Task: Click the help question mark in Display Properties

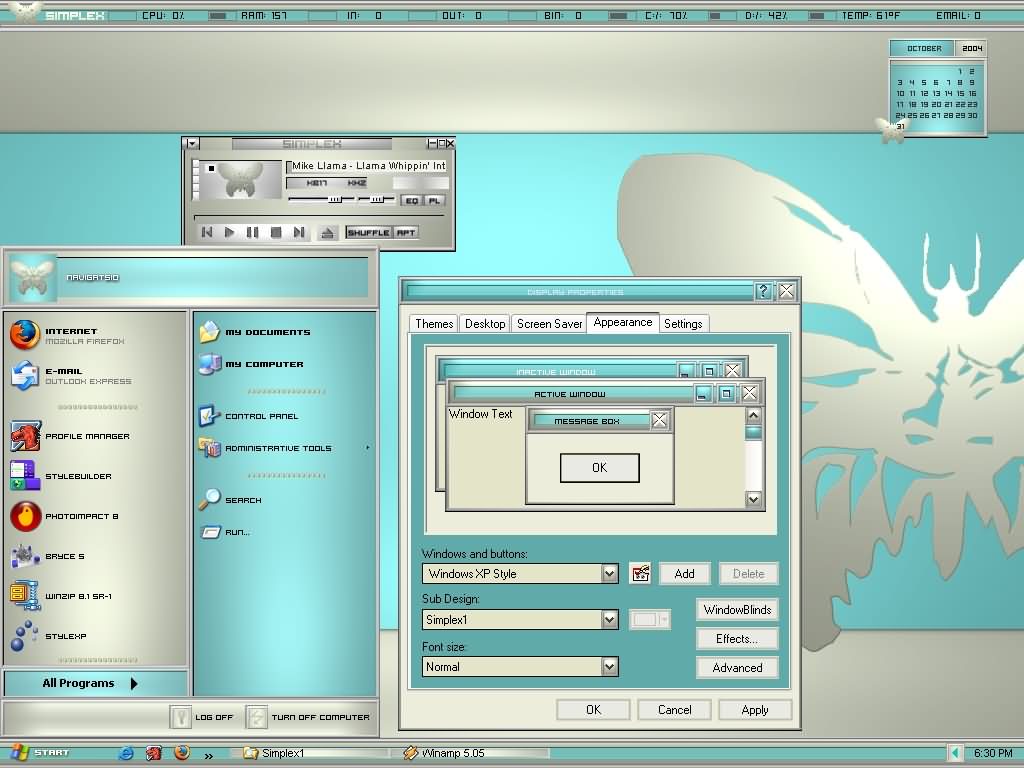Action: pyautogui.click(x=763, y=291)
